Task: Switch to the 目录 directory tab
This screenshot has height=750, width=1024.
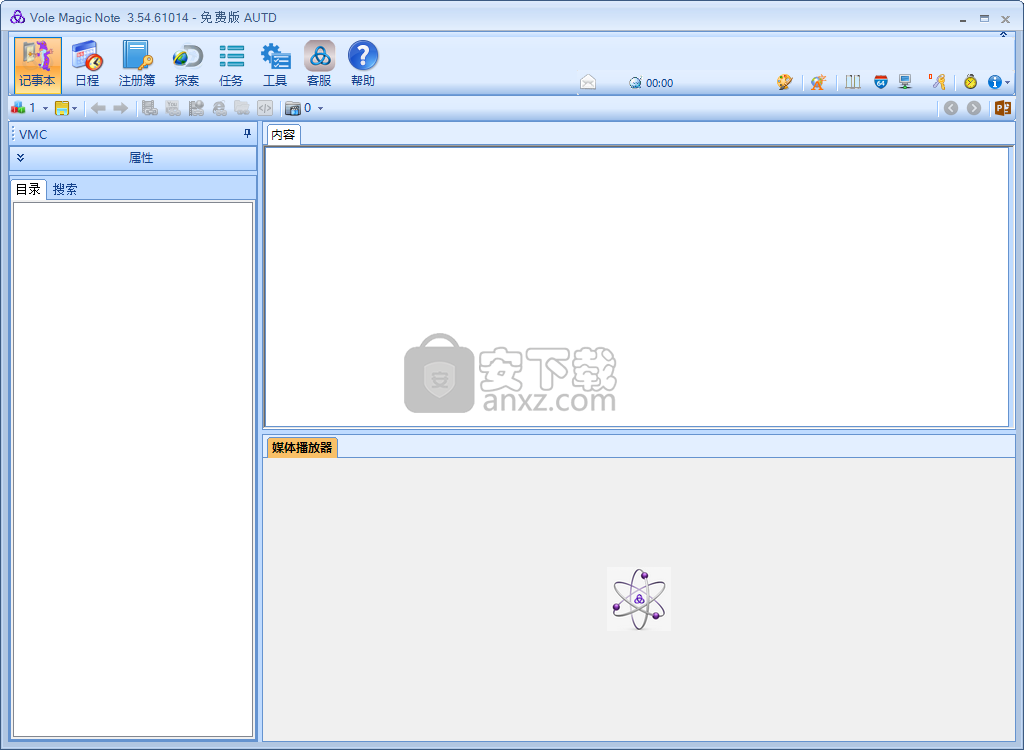Action: [29, 189]
